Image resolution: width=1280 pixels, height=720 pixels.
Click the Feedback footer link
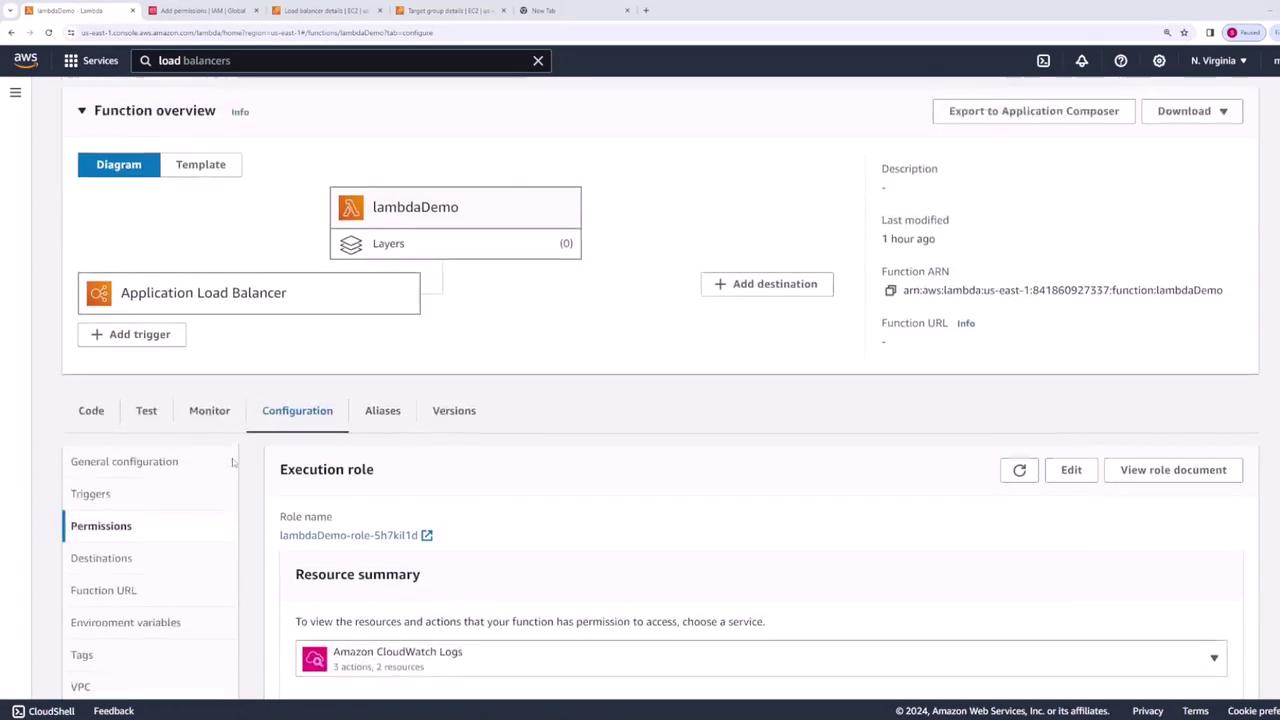click(113, 711)
